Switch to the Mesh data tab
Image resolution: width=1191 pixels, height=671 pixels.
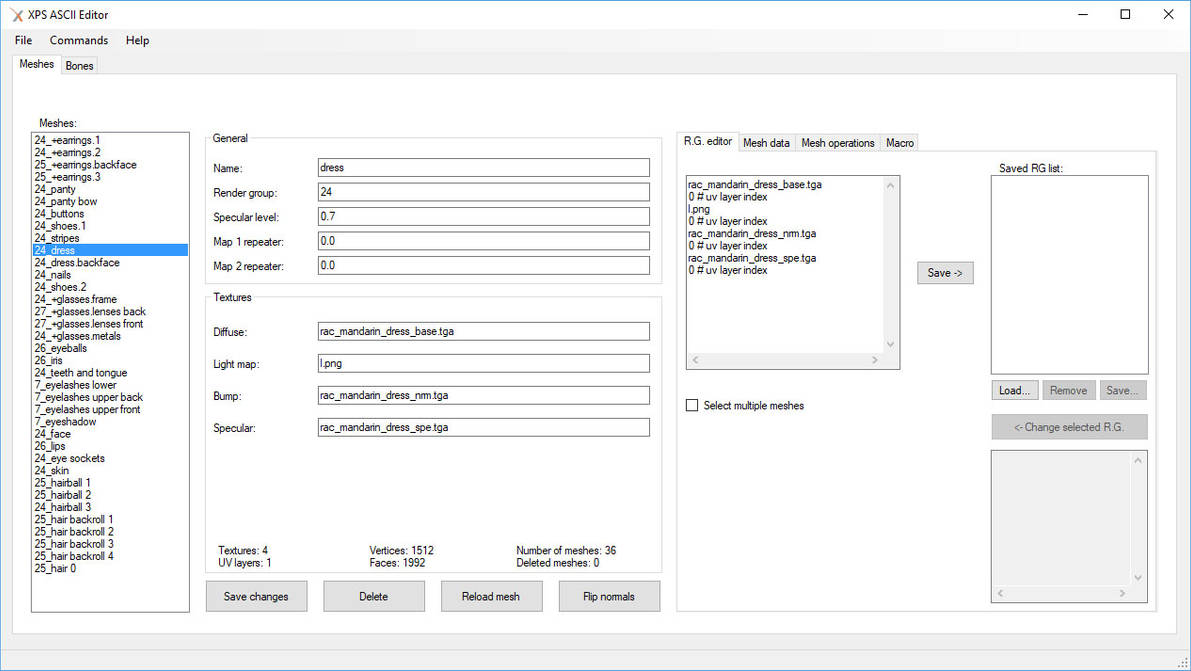pyautogui.click(x=766, y=143)
